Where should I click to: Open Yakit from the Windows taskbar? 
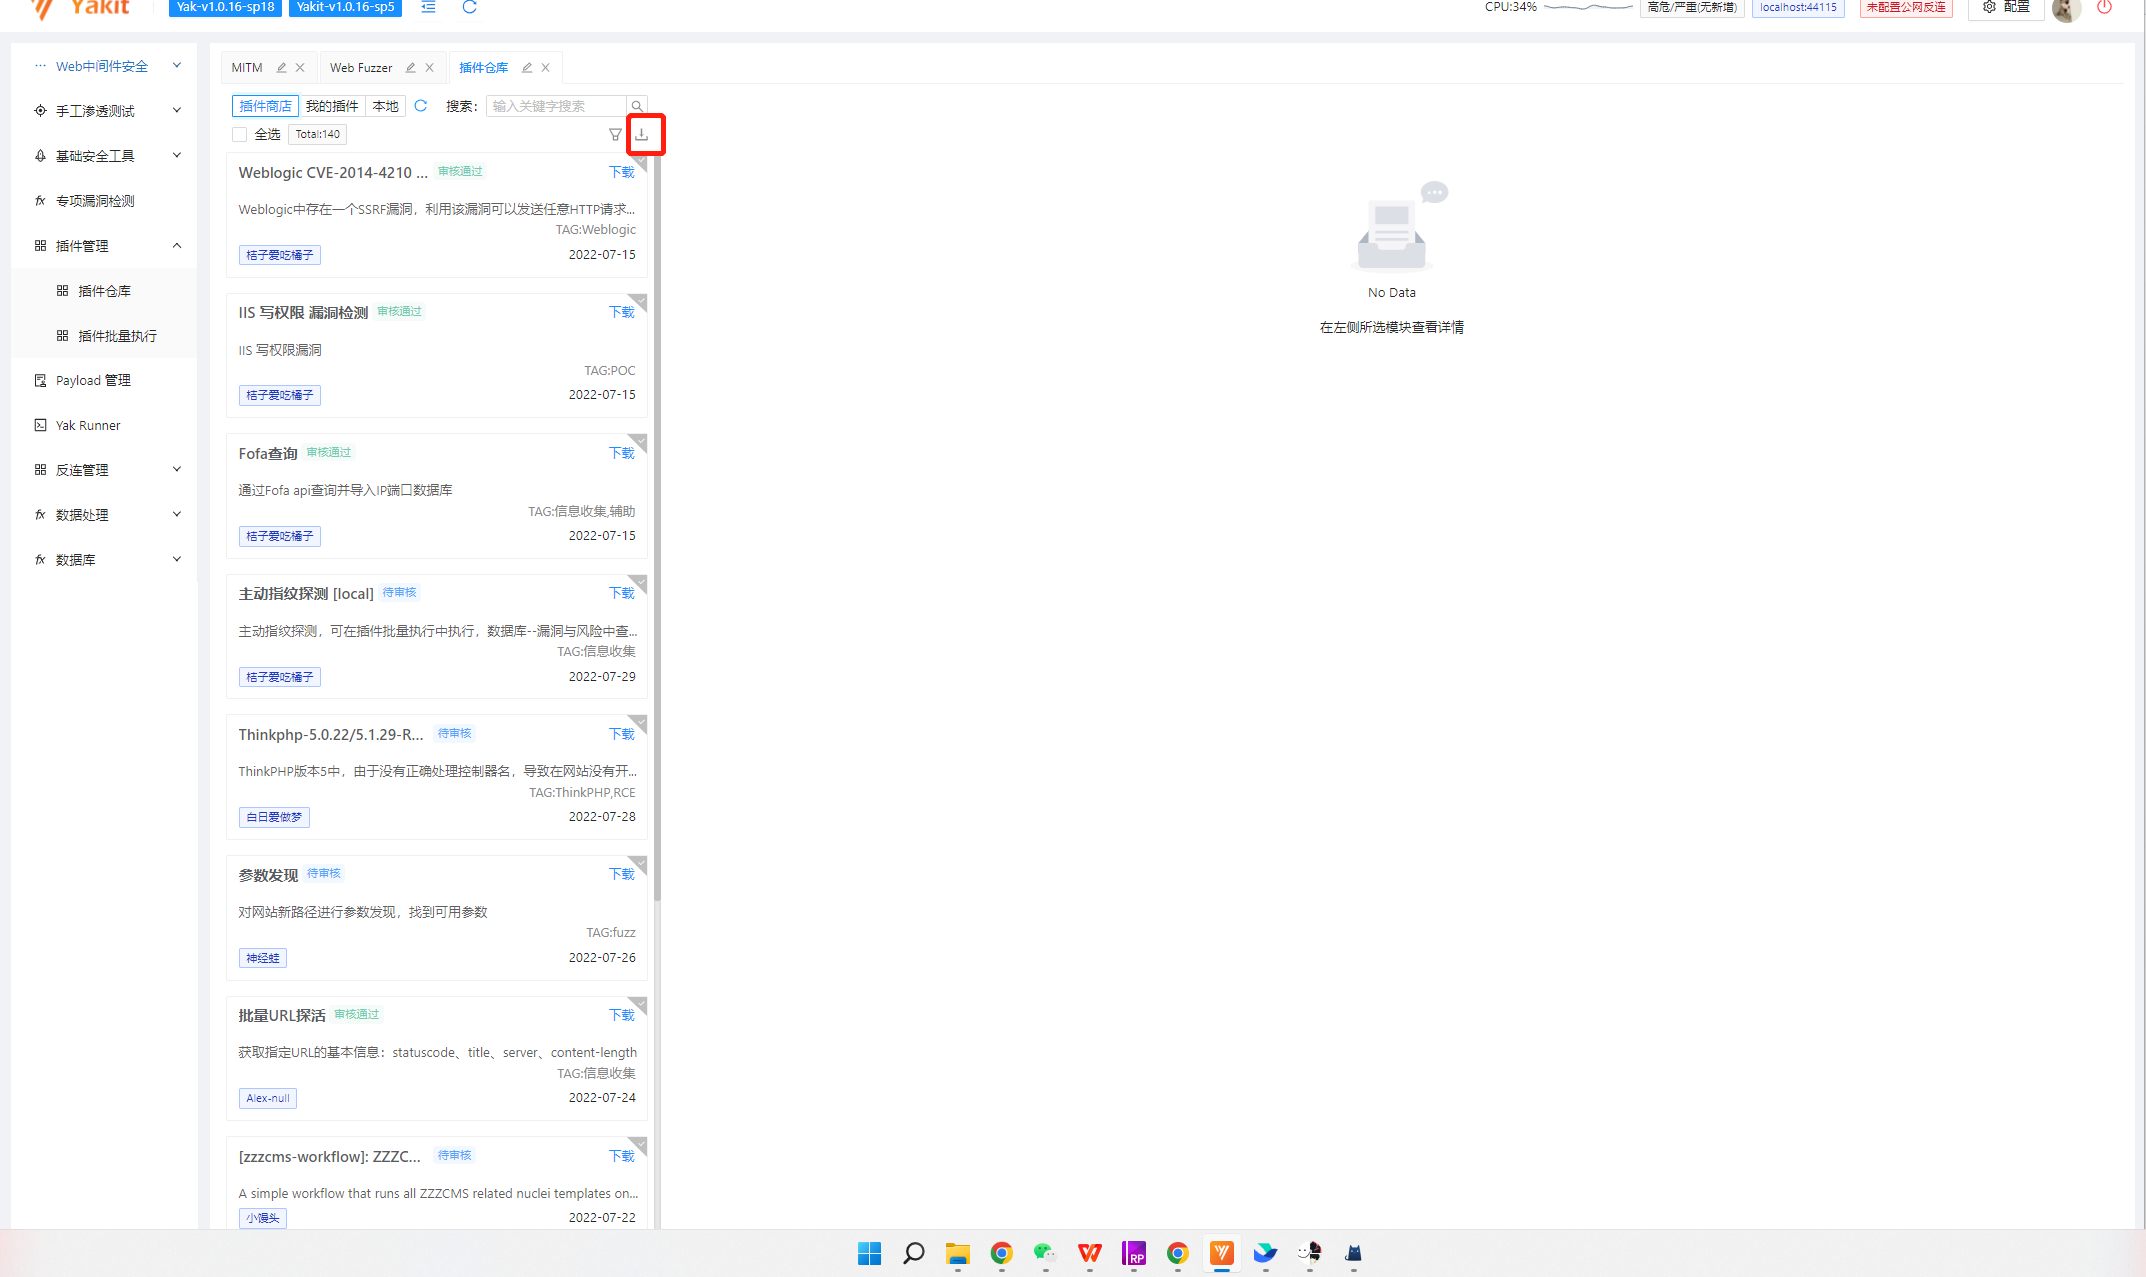pos(1221,1253)
